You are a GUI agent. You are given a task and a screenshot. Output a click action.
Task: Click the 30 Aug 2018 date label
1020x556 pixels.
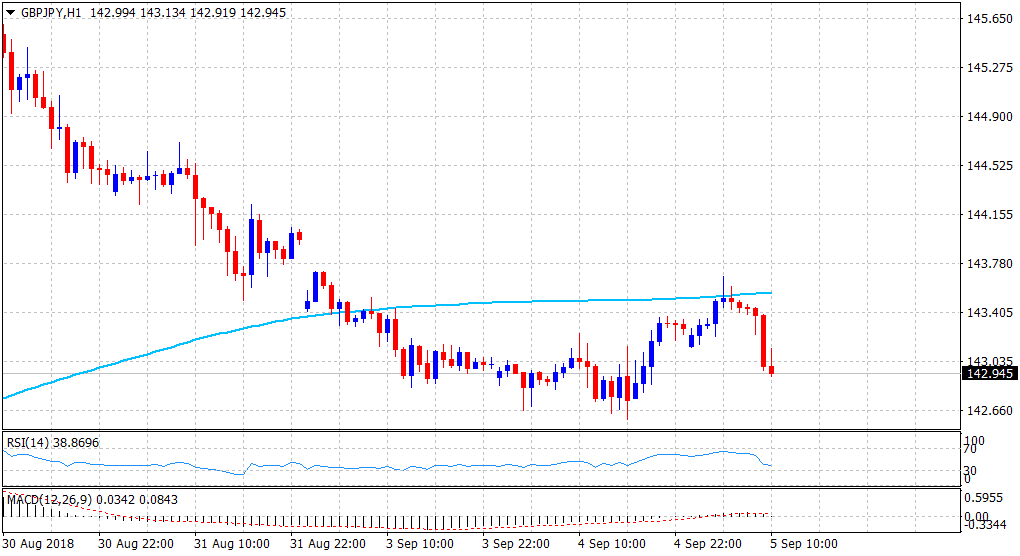[37, 544]
